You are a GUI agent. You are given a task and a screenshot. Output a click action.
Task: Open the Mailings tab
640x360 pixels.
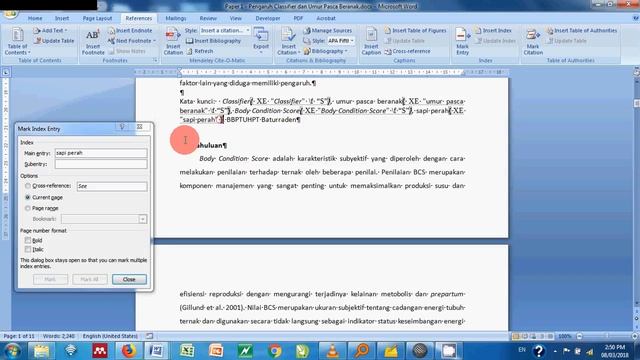(176, 18)
